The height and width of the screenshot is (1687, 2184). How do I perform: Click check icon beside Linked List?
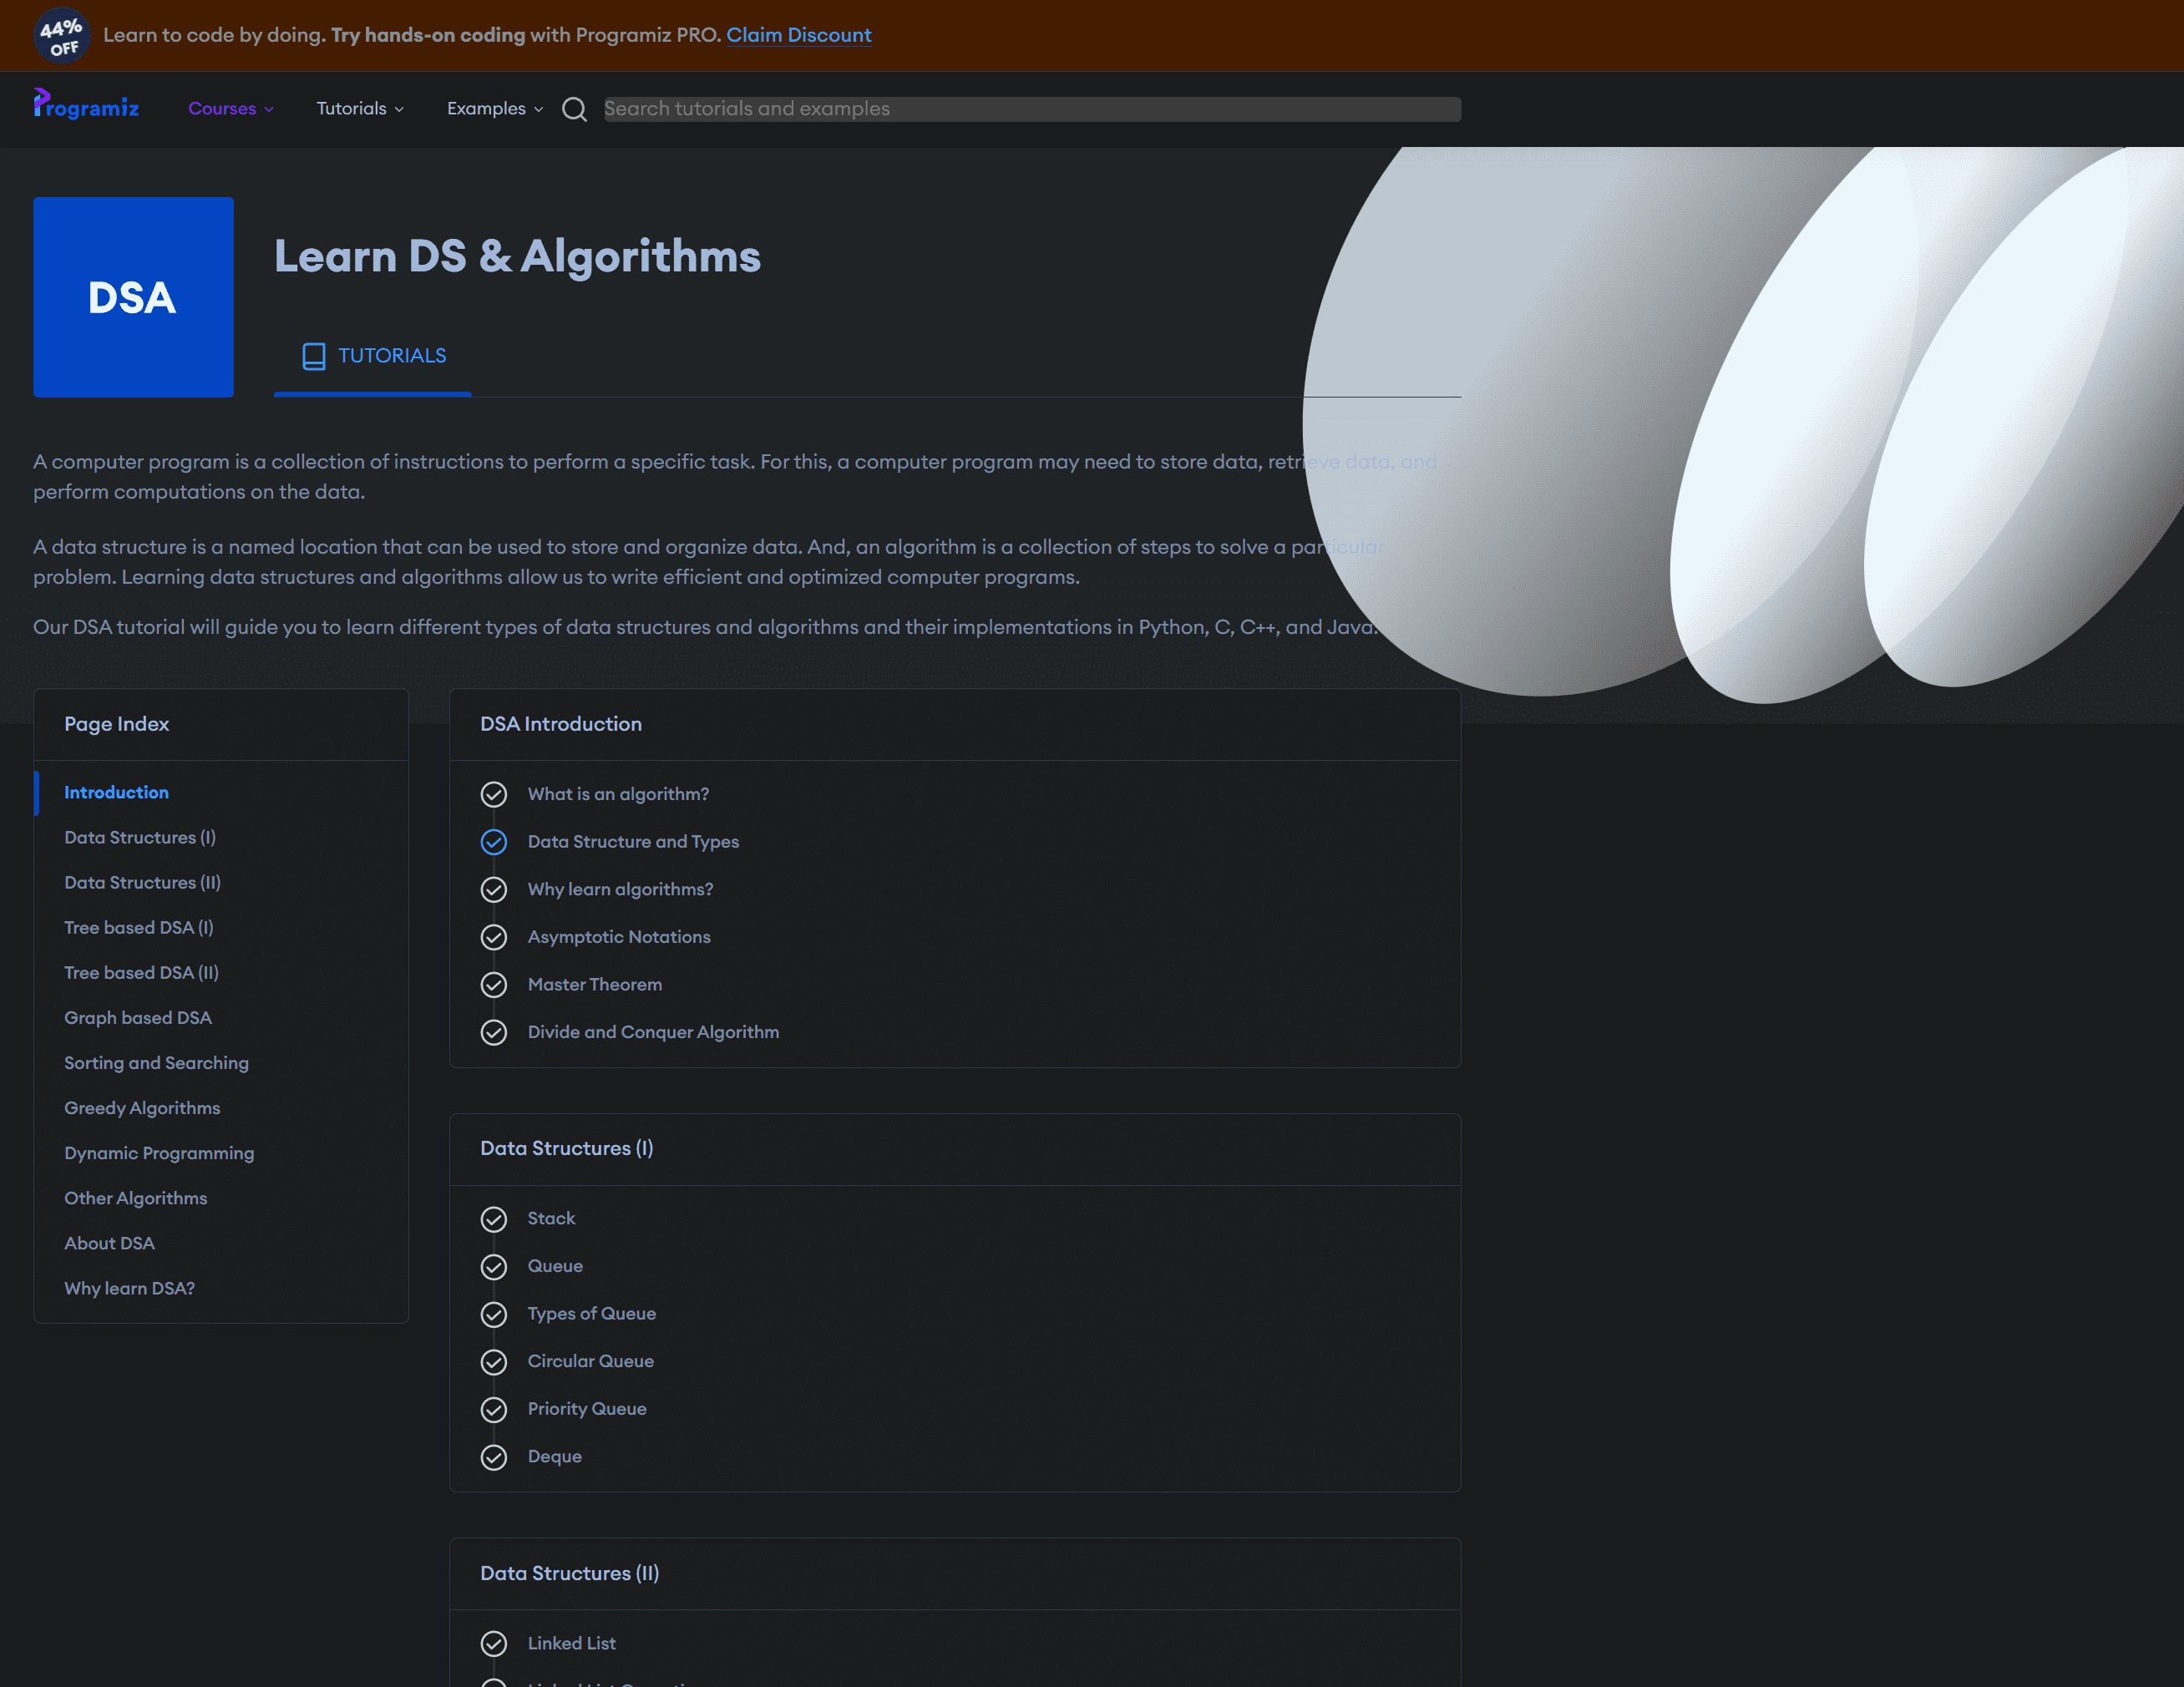(494, 1644)
